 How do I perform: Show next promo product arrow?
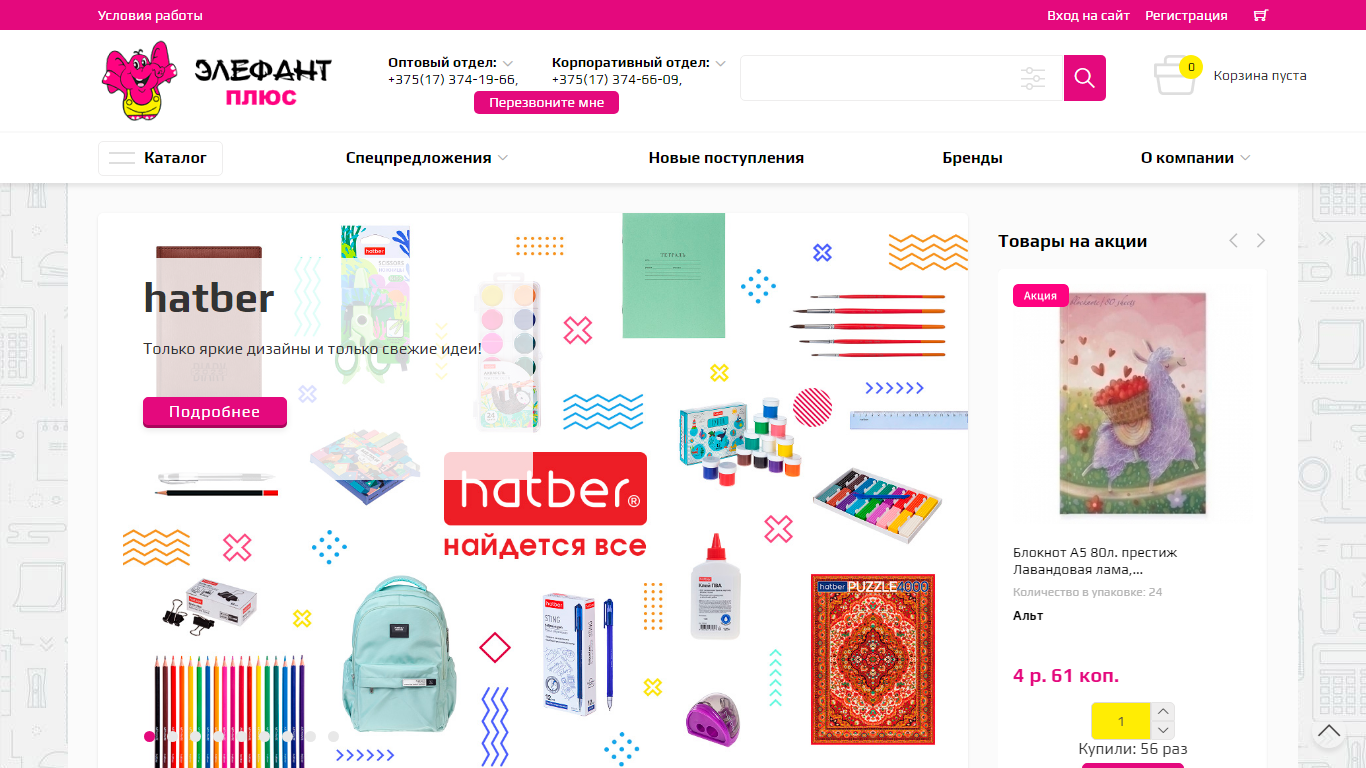(x=1261, y=241)
